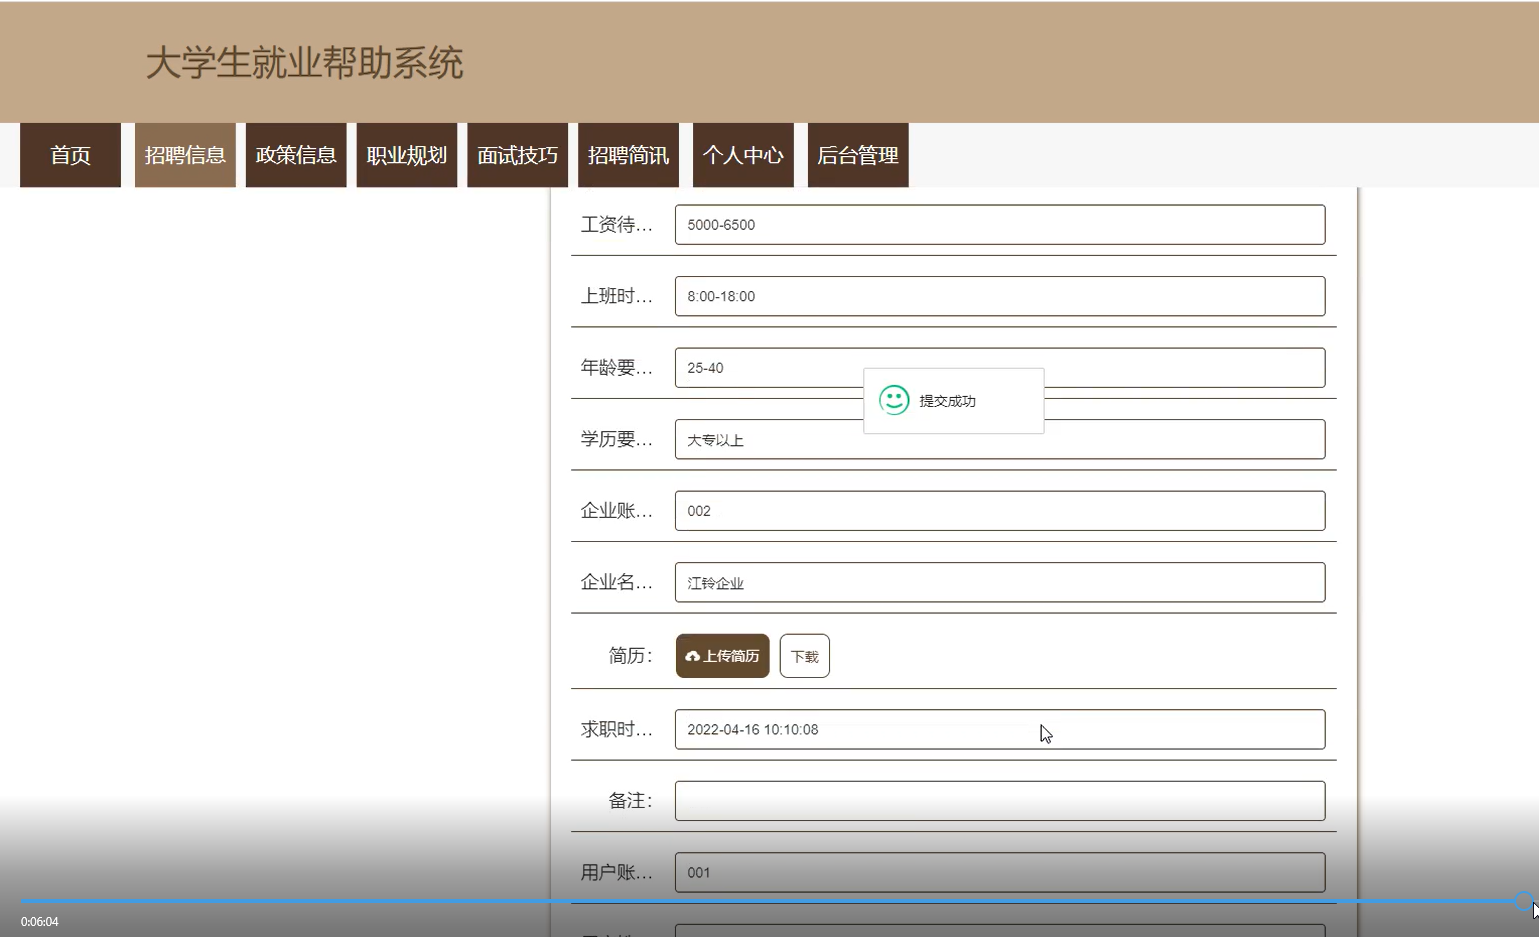Go to the 招聘简讯 section

coord(628,155)
